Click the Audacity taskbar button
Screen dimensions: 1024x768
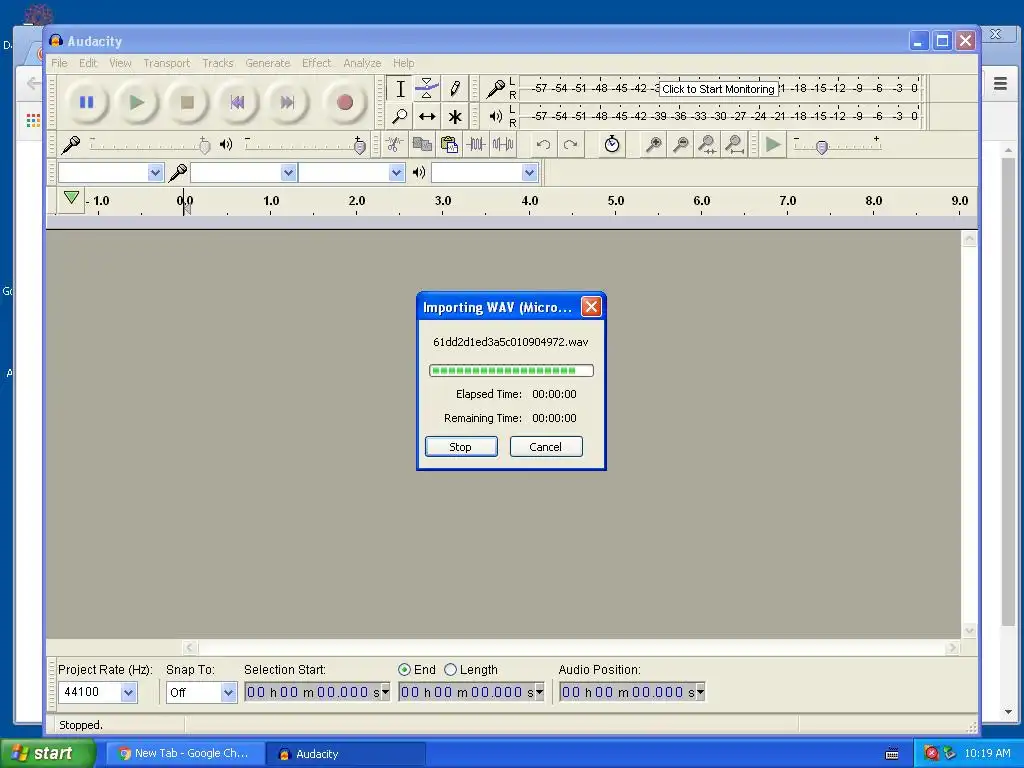(347, 754)
